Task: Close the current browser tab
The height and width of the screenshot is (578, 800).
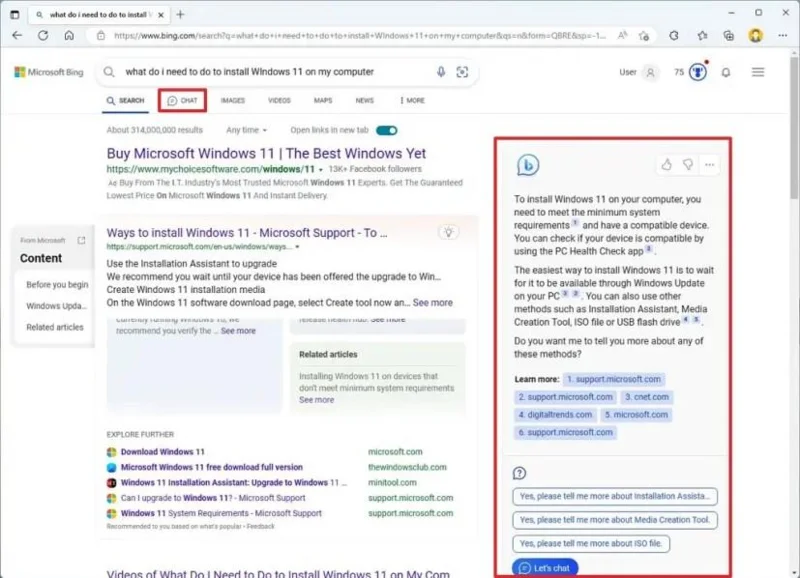Action: click(161, 15)
